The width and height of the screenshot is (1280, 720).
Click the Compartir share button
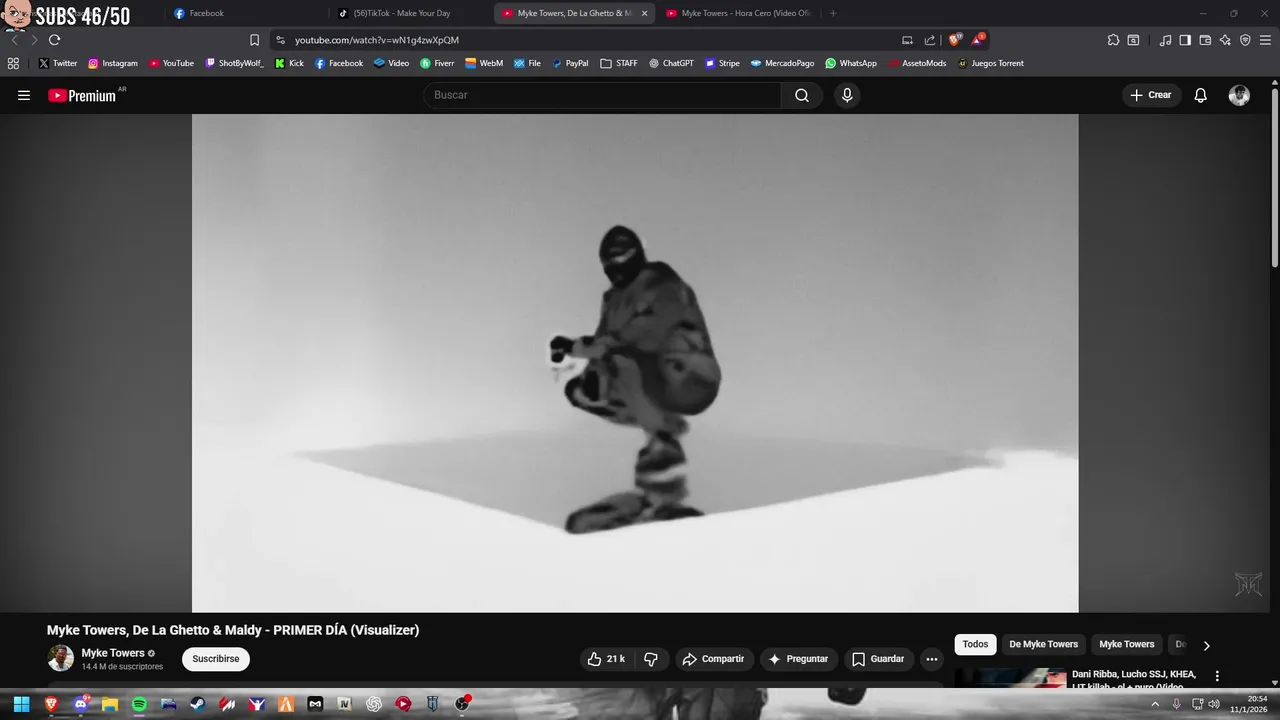click(x=714, y=659)
